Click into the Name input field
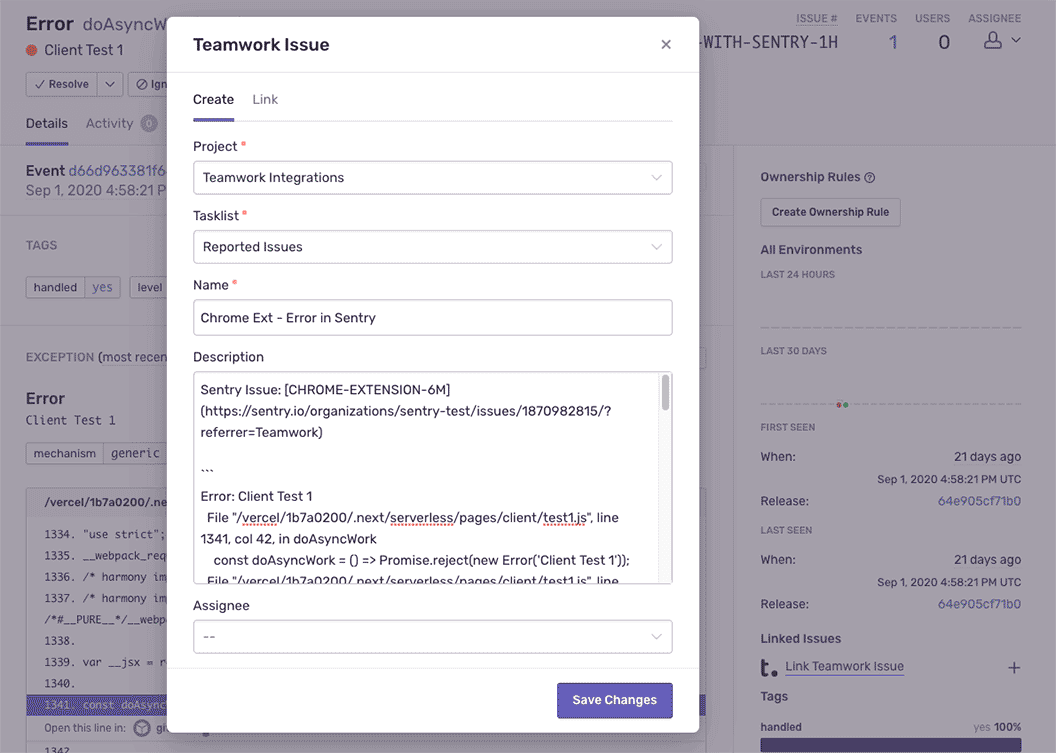The image size is (1056, 753). pos(432,318)
